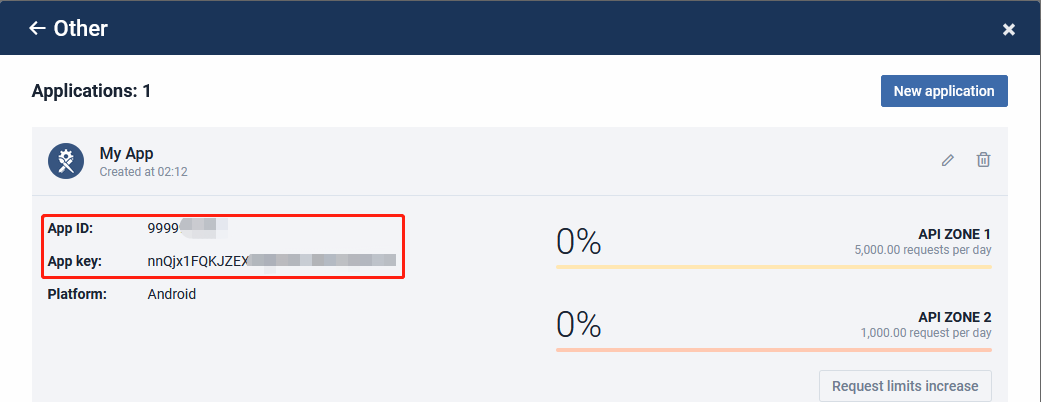Select the App key value
Viewport: 1041px width, 402px height.
click(x=272, y=261)
